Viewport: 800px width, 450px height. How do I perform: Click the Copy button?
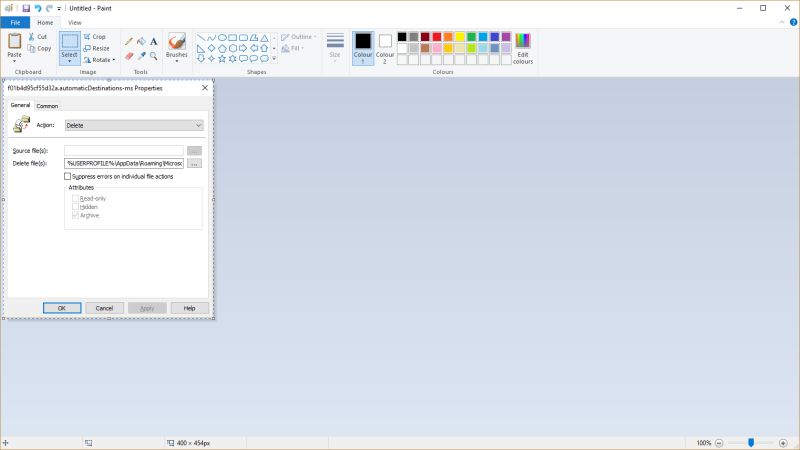pos(39,48)
